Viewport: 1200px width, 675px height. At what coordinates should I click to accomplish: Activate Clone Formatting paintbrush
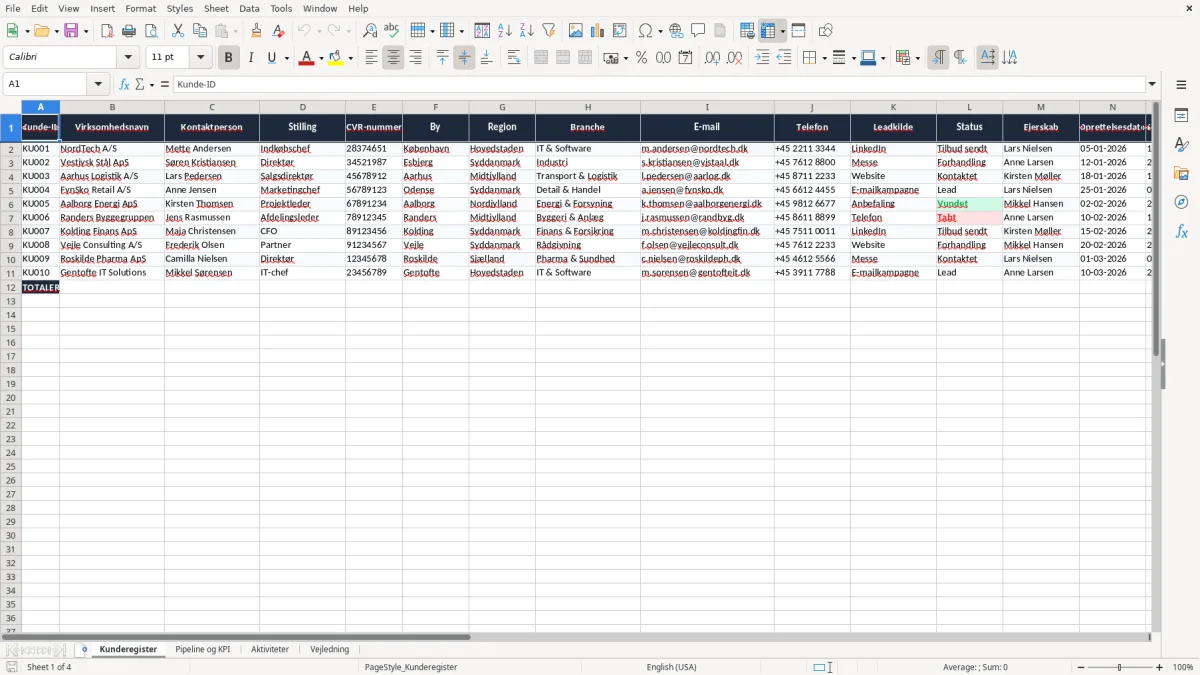pyautogui.click(x=257, y=31)
